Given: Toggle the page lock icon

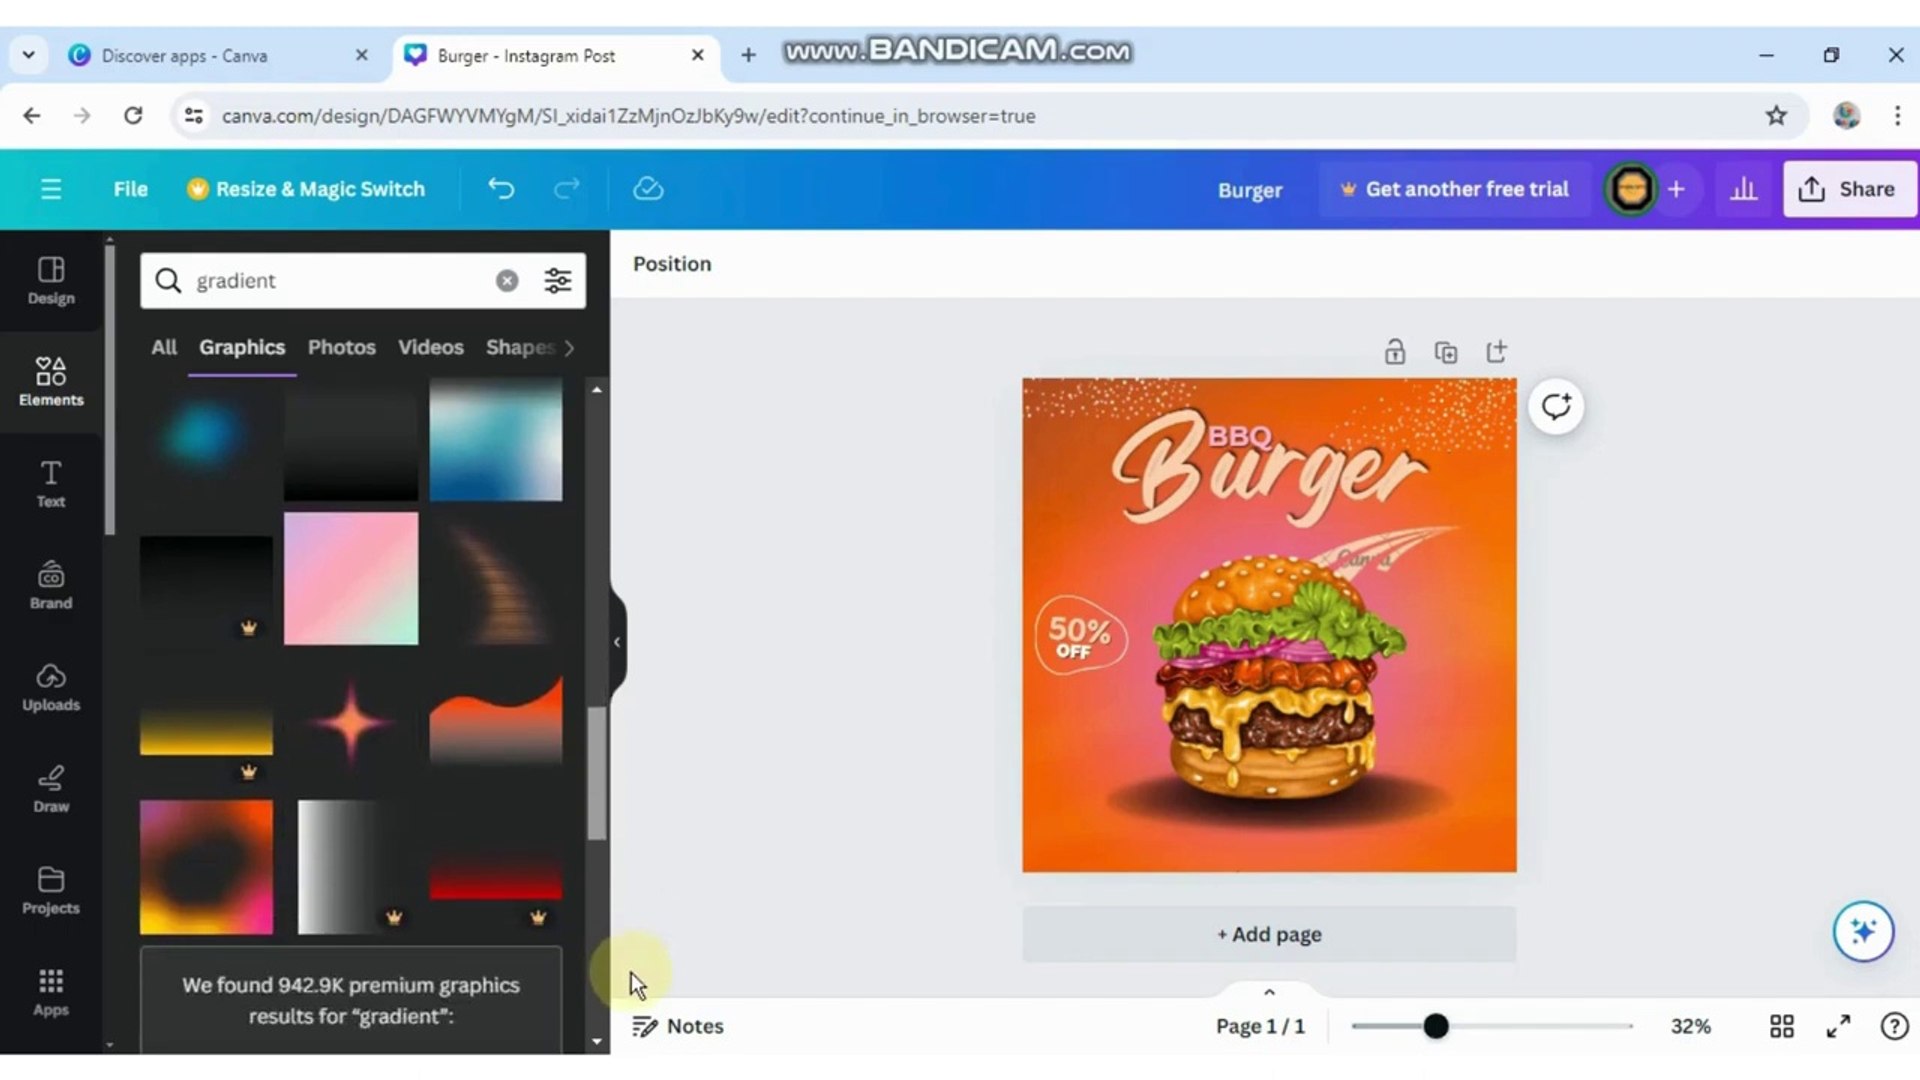Looking at the screenshot, I should (1395, 352).
